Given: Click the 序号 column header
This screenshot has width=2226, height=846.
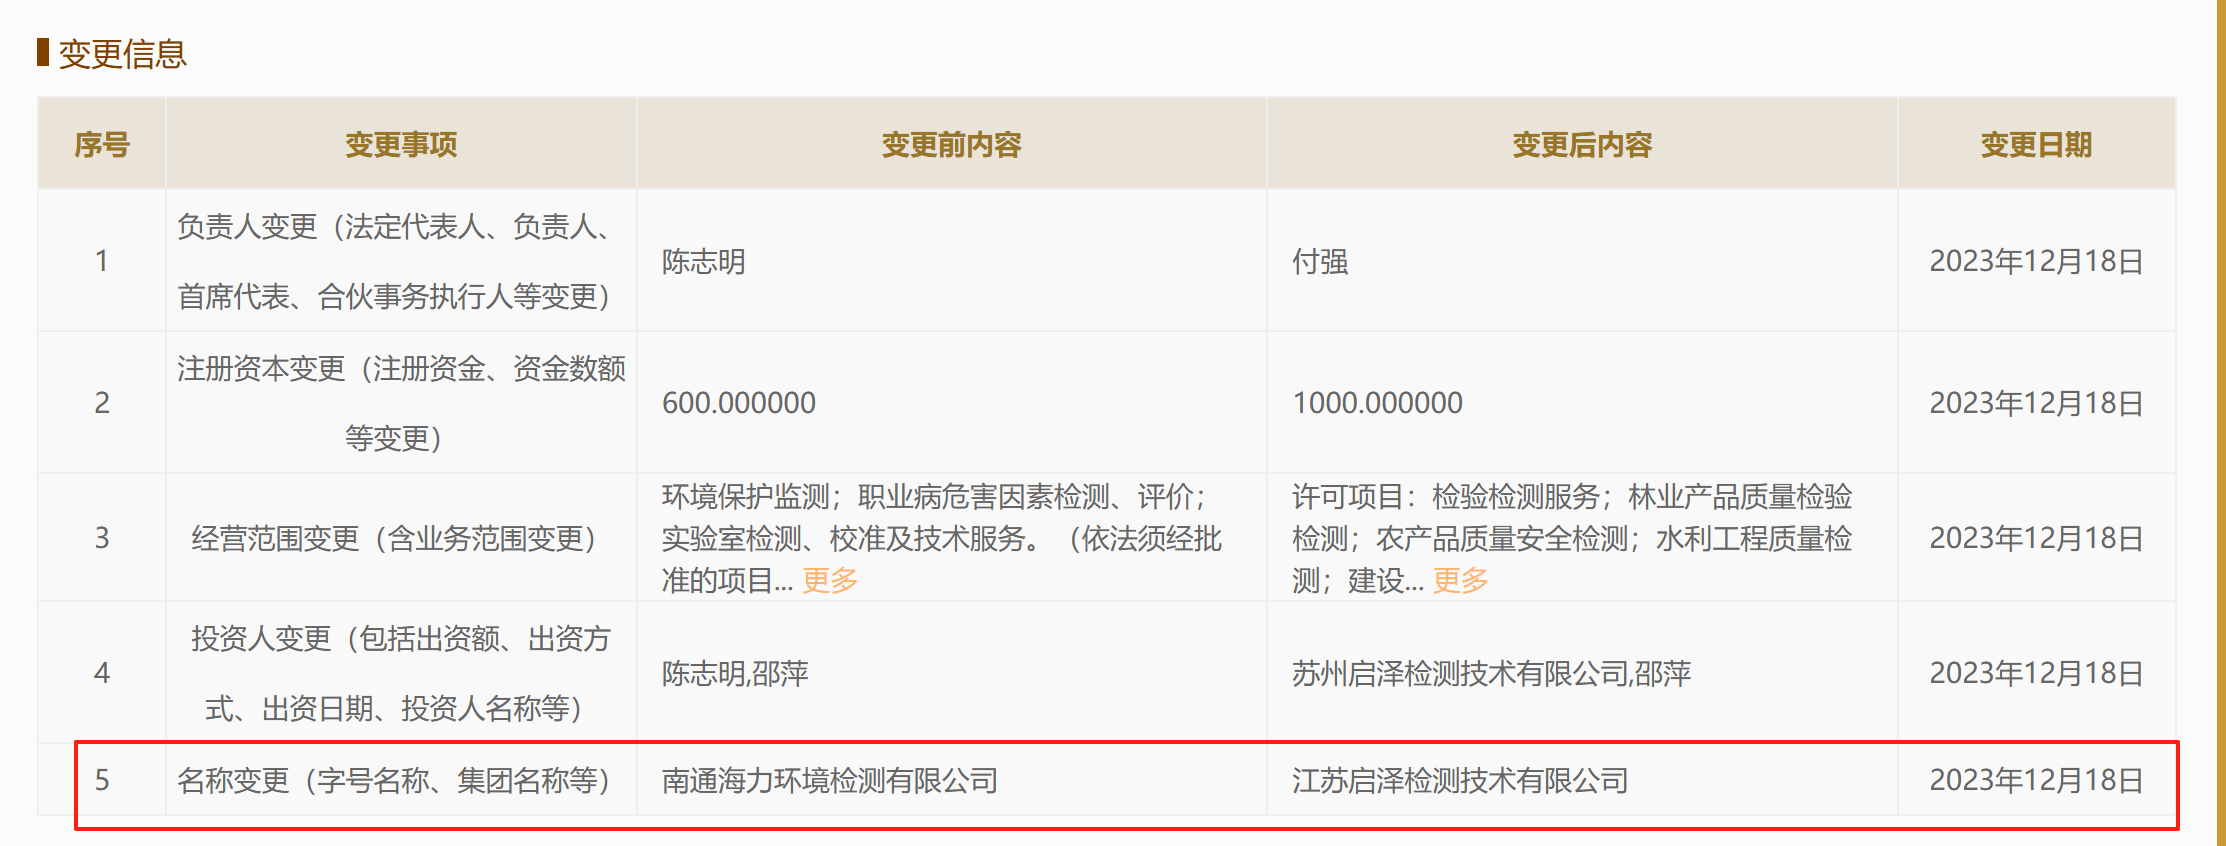Looking at the screenshot, I should point(102,145).
